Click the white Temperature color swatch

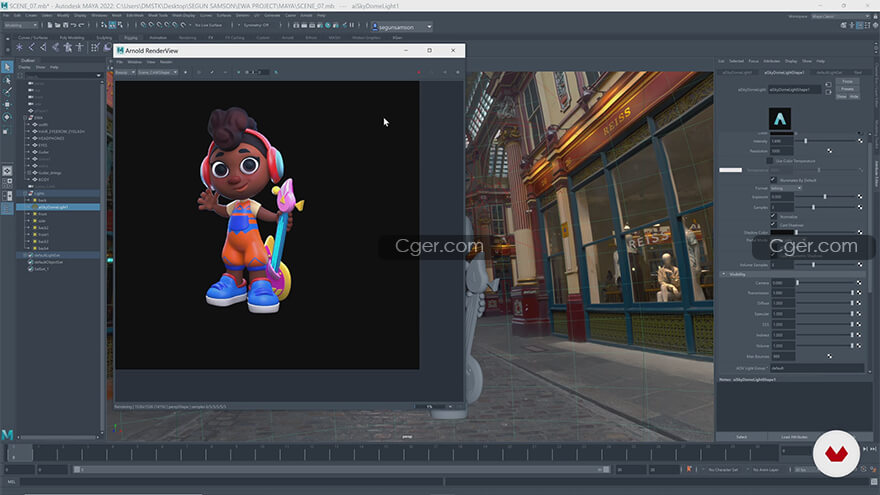pyautogui.click(x=730, y=170)
